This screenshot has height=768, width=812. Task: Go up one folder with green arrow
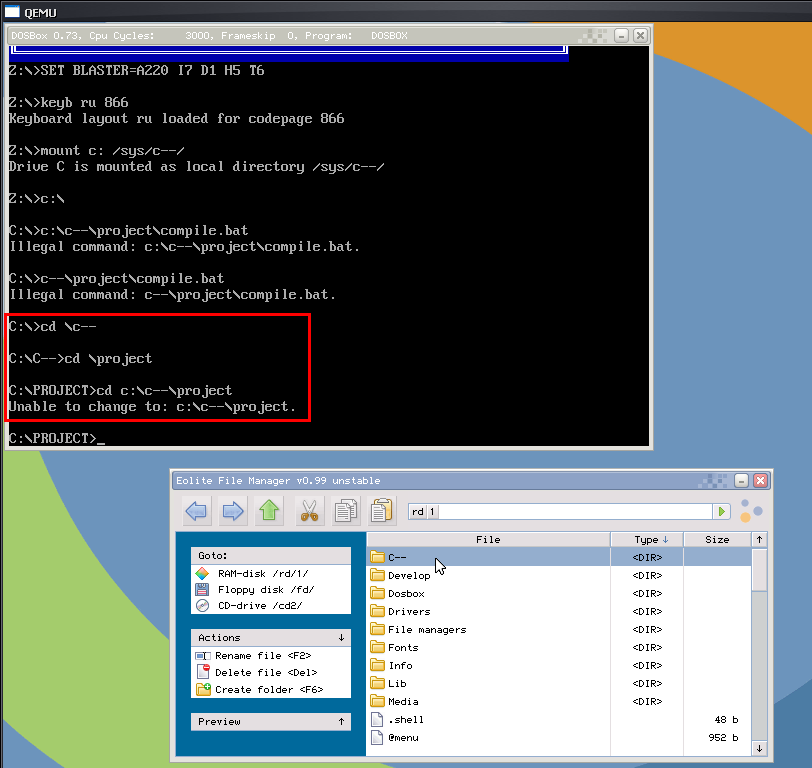269,511
